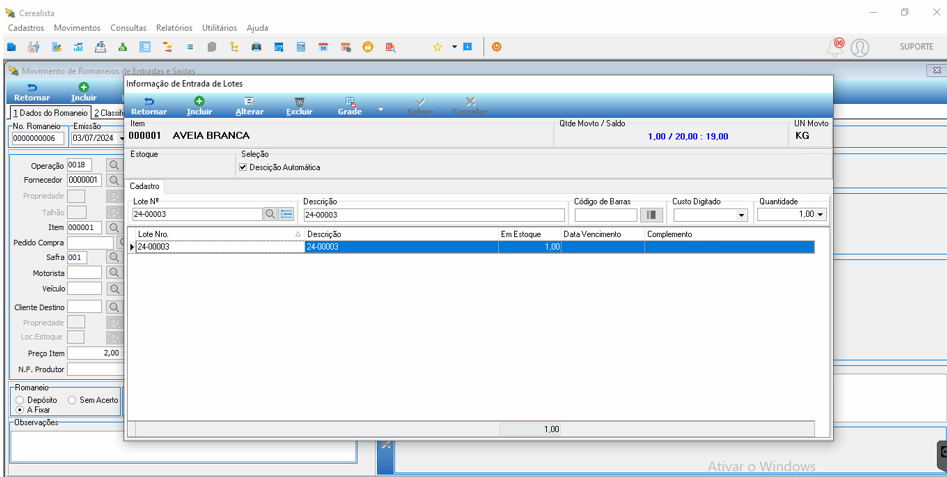Open the Consultas menu

click(x=128, y=28)
